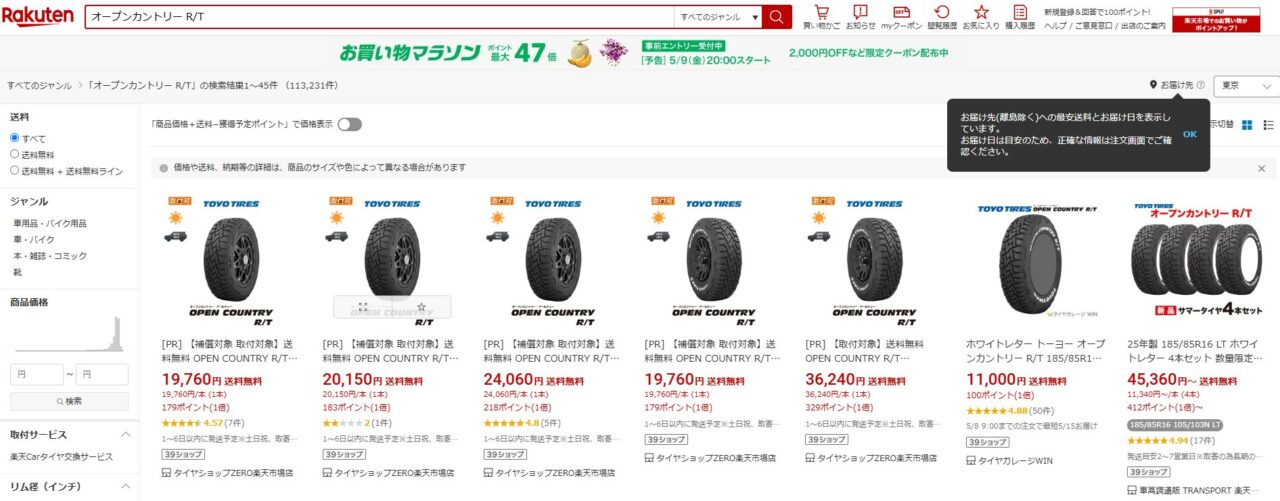This screenshot has width=1280, height=501.
Task: Select 車用品・バイク用品 genre
Action: point(50,223)
